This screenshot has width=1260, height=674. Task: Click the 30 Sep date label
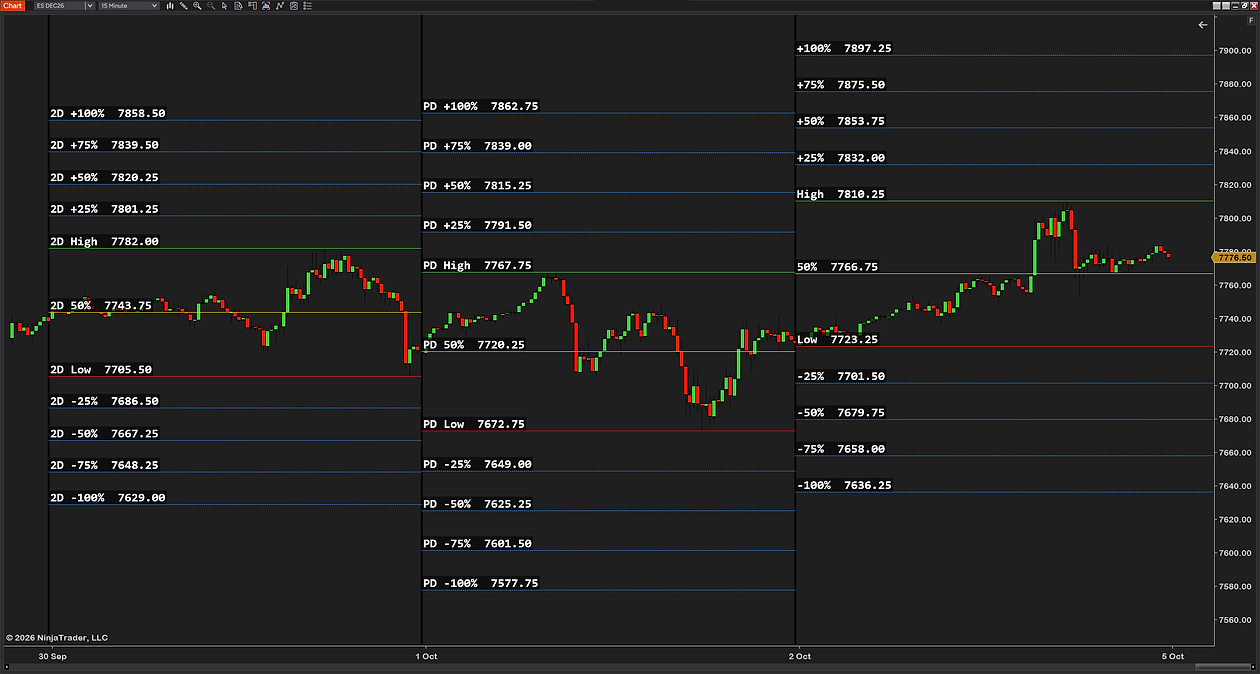(52, 656)
